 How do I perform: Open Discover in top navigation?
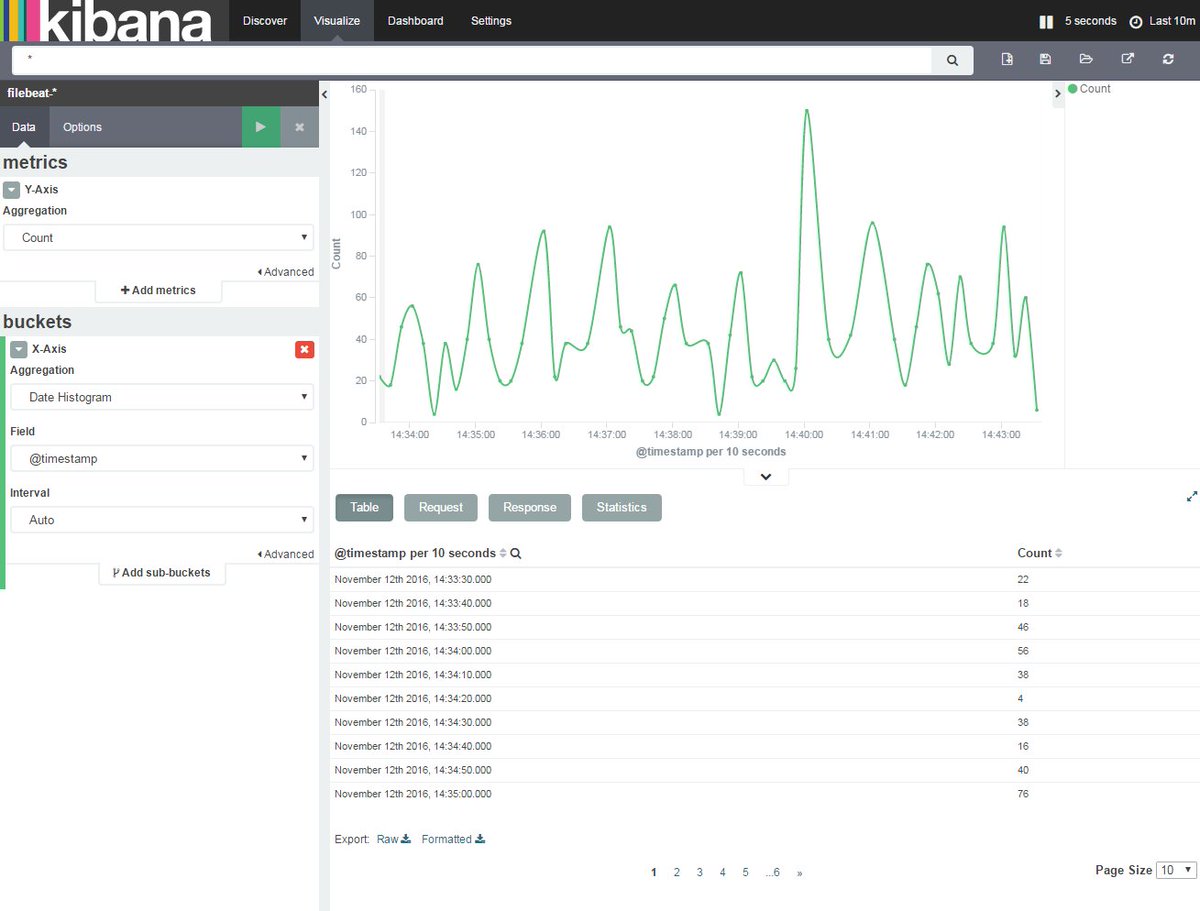click(x=265, y=21)
